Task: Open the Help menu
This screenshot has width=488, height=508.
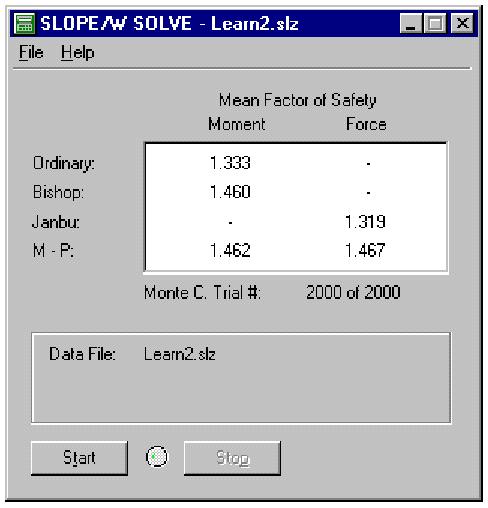Action: tap(78, 53)
